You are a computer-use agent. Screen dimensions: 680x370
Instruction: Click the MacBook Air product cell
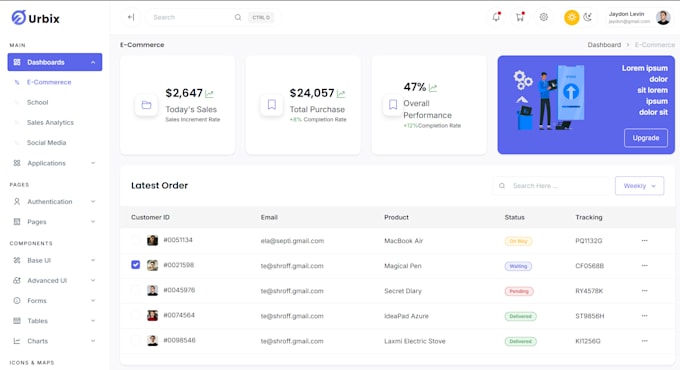coord(403,241)
